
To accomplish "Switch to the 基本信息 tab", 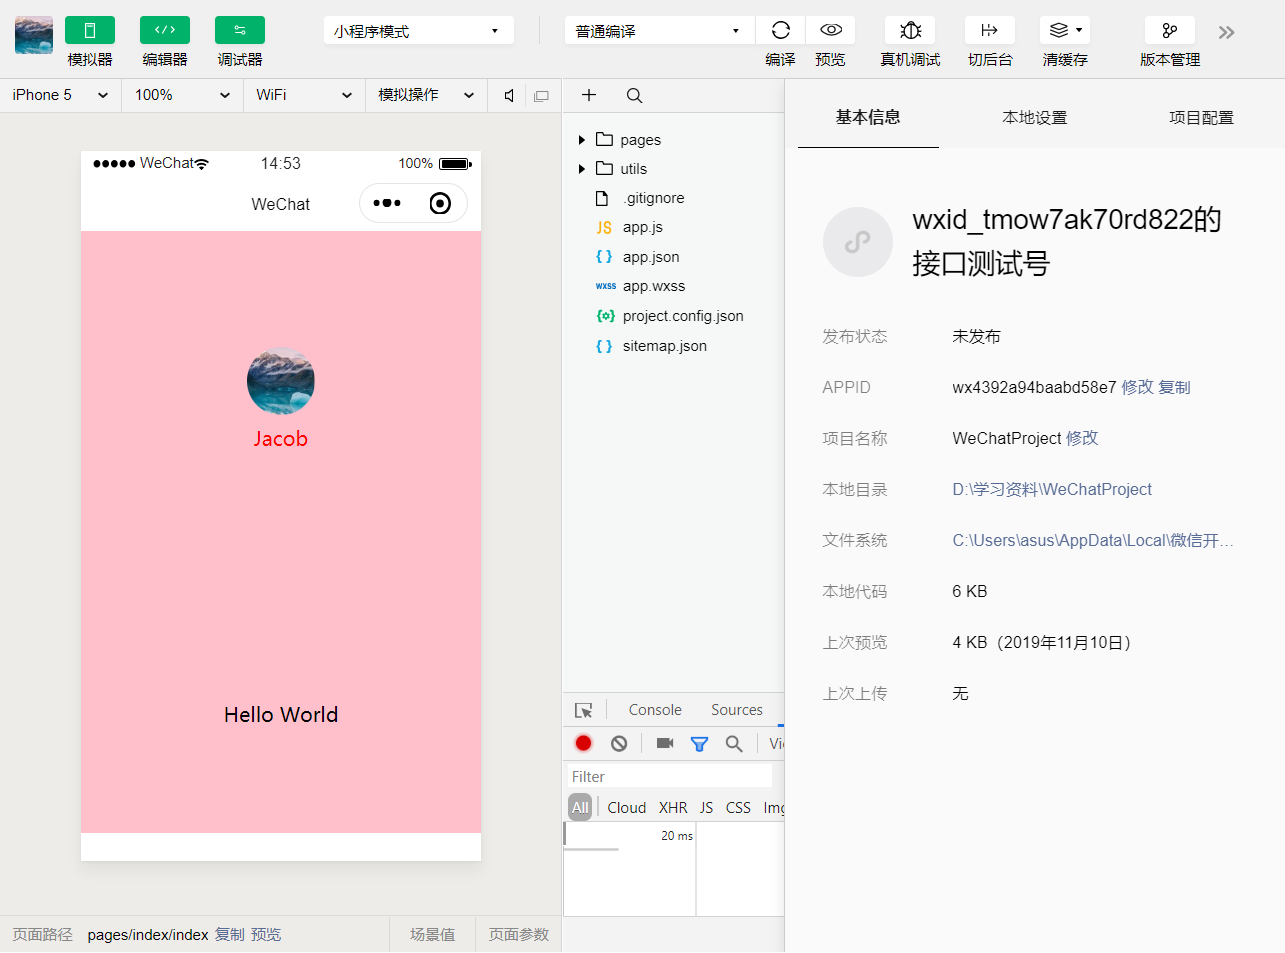I will pos(868,118).
